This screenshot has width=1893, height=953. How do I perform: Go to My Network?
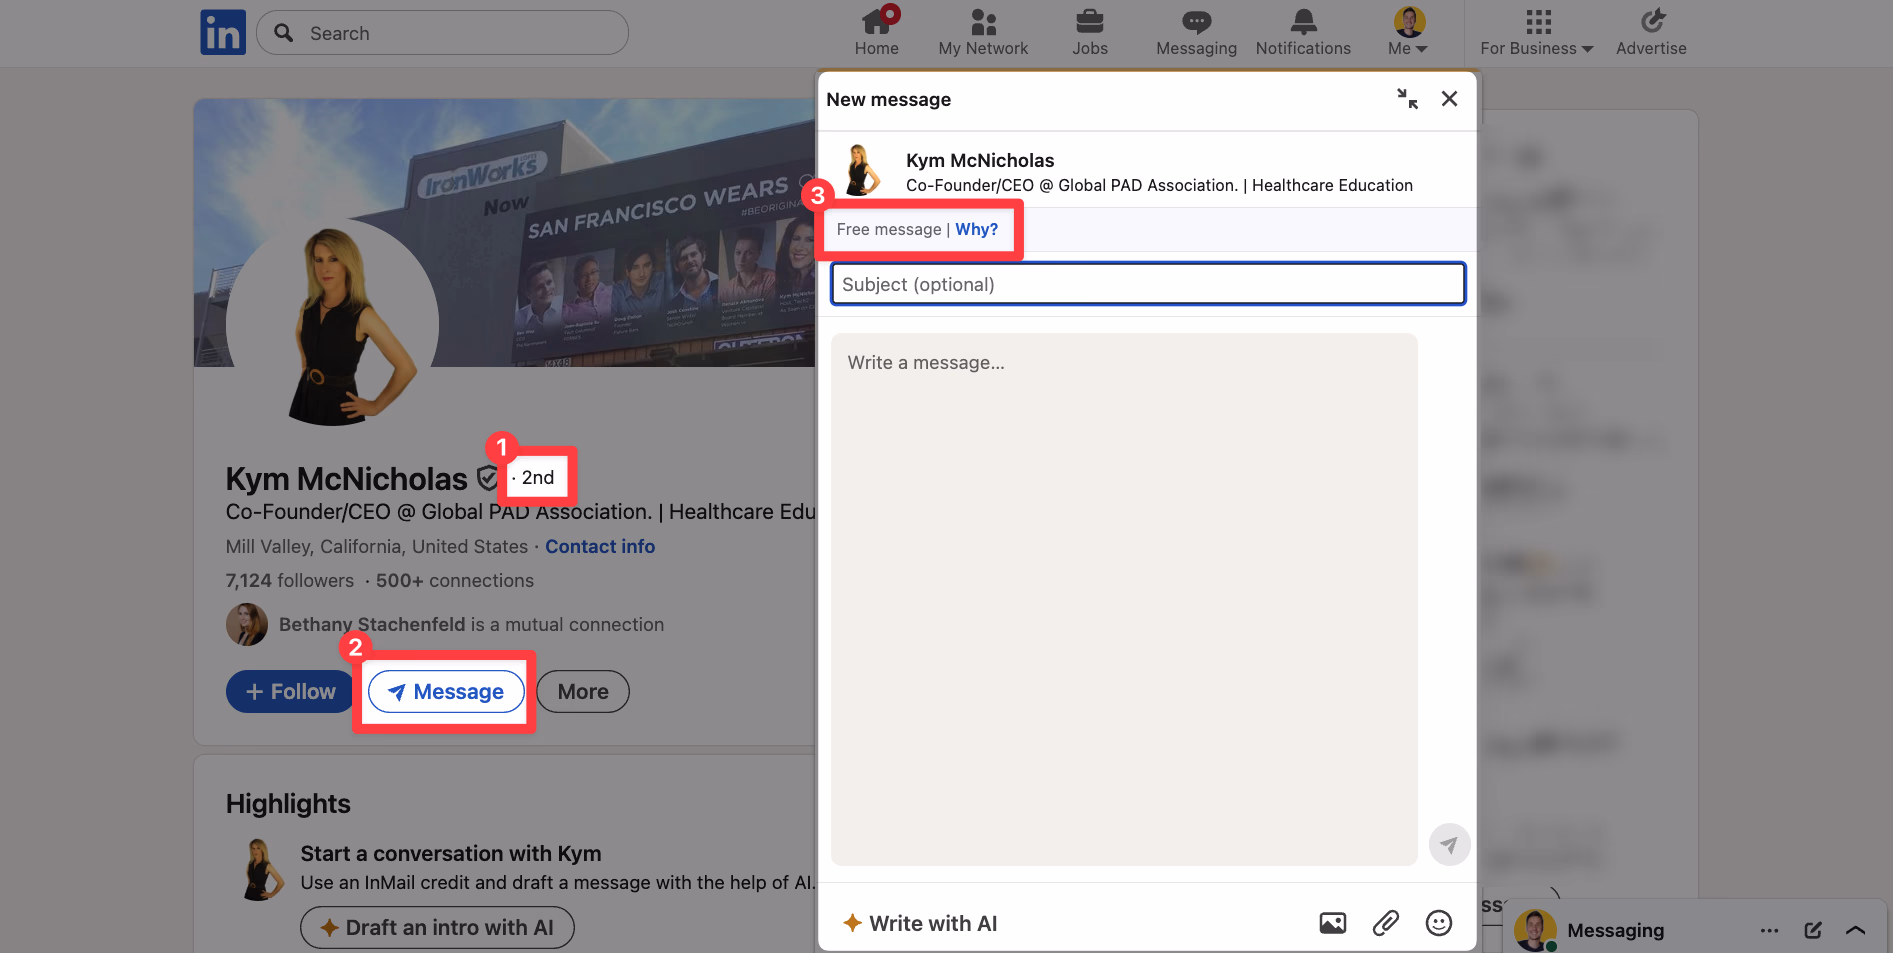click(x=983, y=32)
